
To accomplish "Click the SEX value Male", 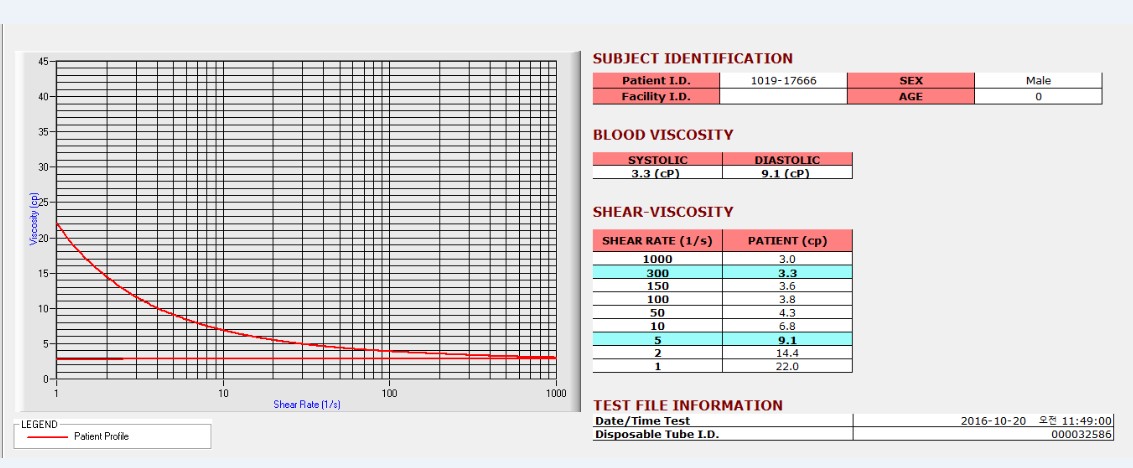I will tap(1038, 81).
